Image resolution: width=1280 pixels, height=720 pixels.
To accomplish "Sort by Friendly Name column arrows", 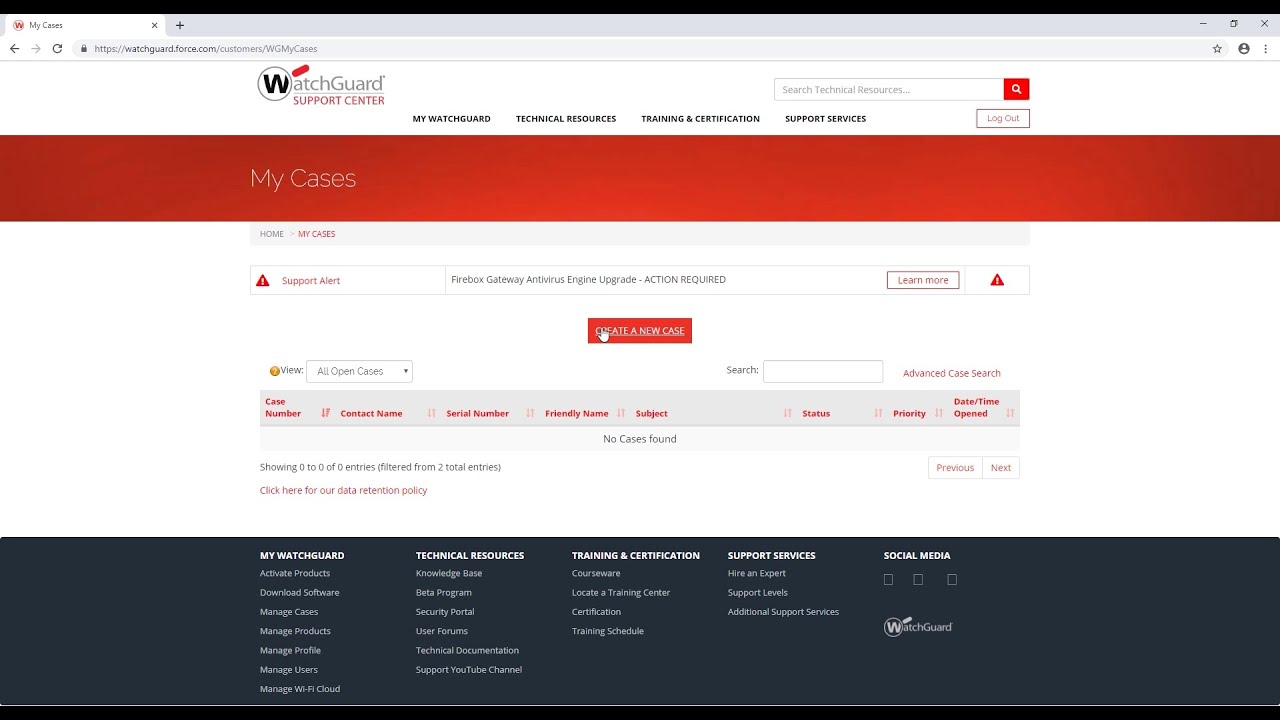I will click(621, 413).
